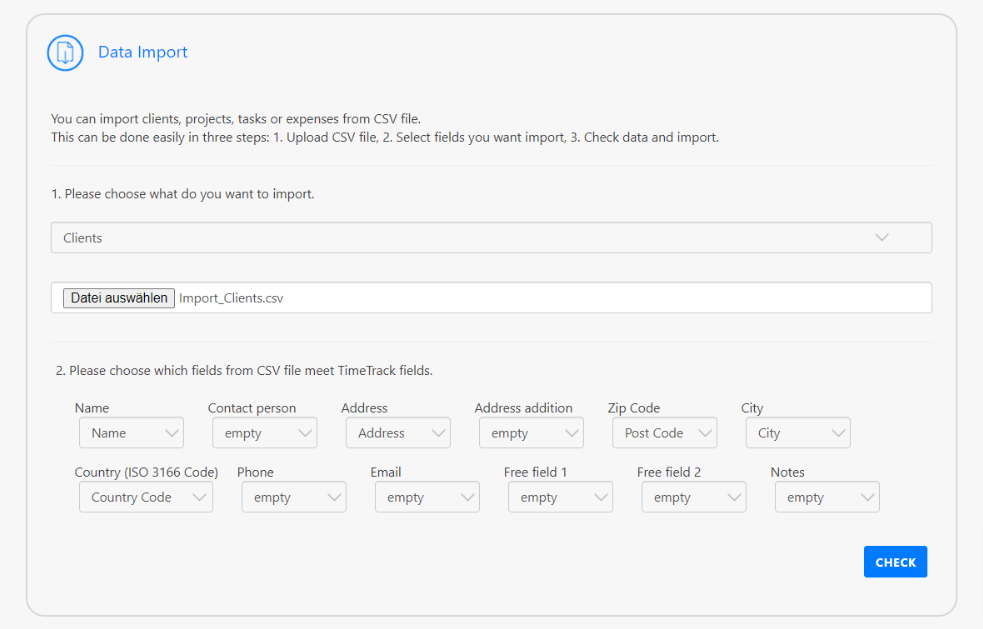Click the Data Import heading text
The image size is (983, 629).
point(143,52)
